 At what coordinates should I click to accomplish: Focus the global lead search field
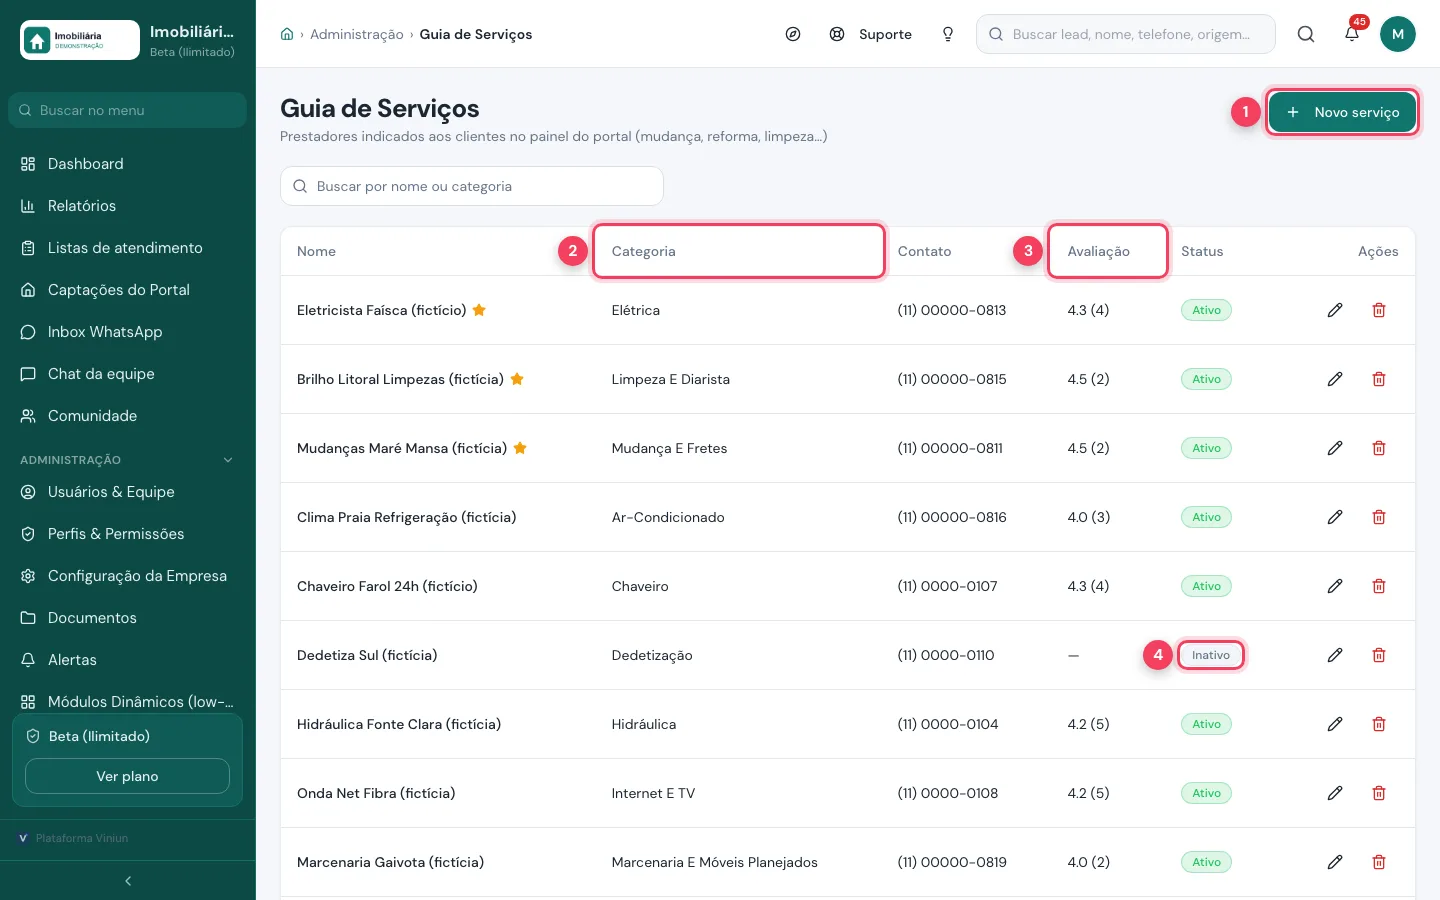pos(1126,34)
